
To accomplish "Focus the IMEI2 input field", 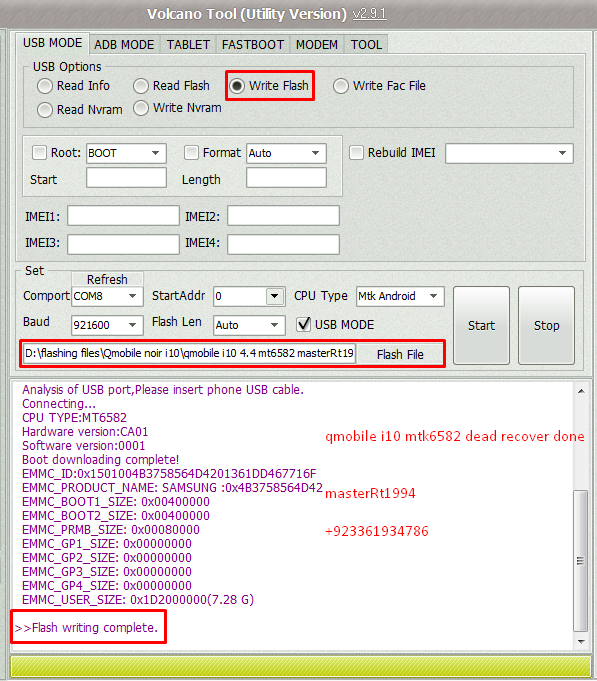I will 284,216.
